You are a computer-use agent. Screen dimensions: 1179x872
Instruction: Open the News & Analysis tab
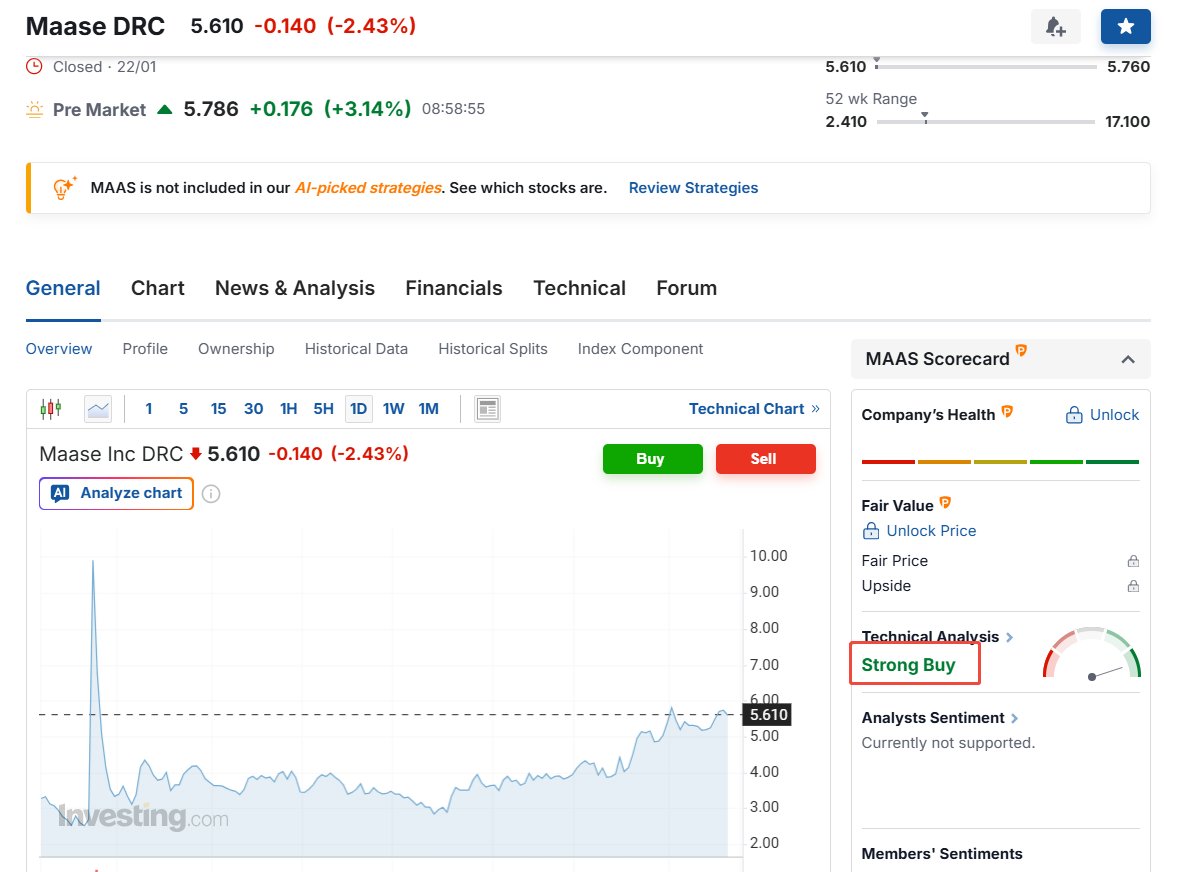[295, 288]
